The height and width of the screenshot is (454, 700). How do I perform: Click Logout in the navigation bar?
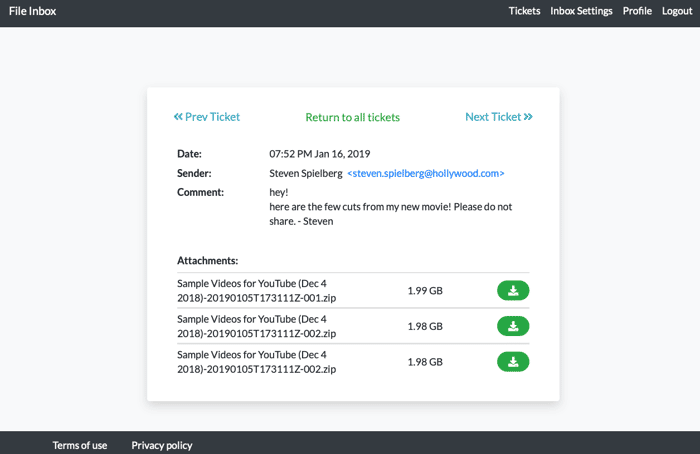coord(677,11)
